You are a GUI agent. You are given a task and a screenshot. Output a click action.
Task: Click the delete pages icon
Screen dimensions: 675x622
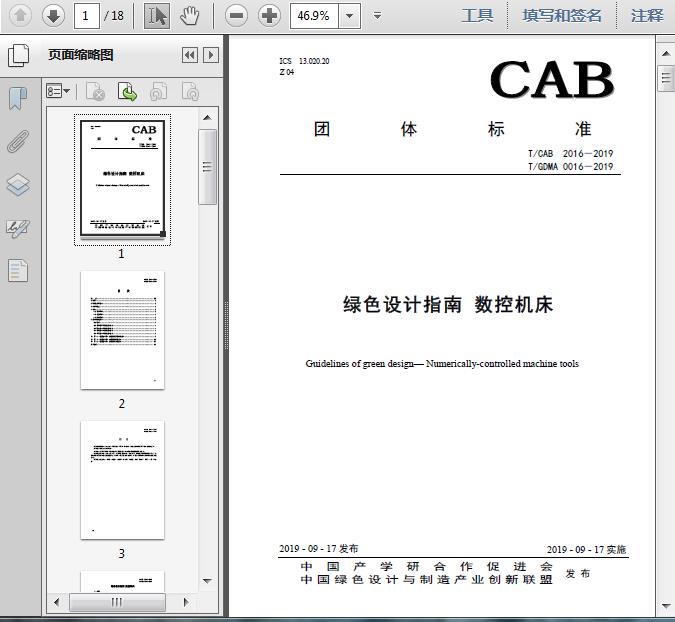(x=95, y=91)
